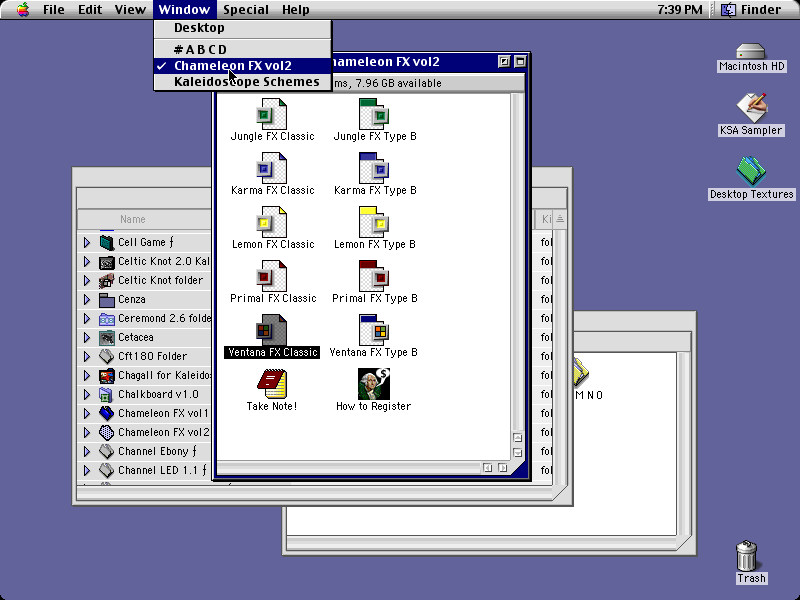Expand the Cell Game ƒ folder triangle

pyautogui.click(x=87, y=242)
